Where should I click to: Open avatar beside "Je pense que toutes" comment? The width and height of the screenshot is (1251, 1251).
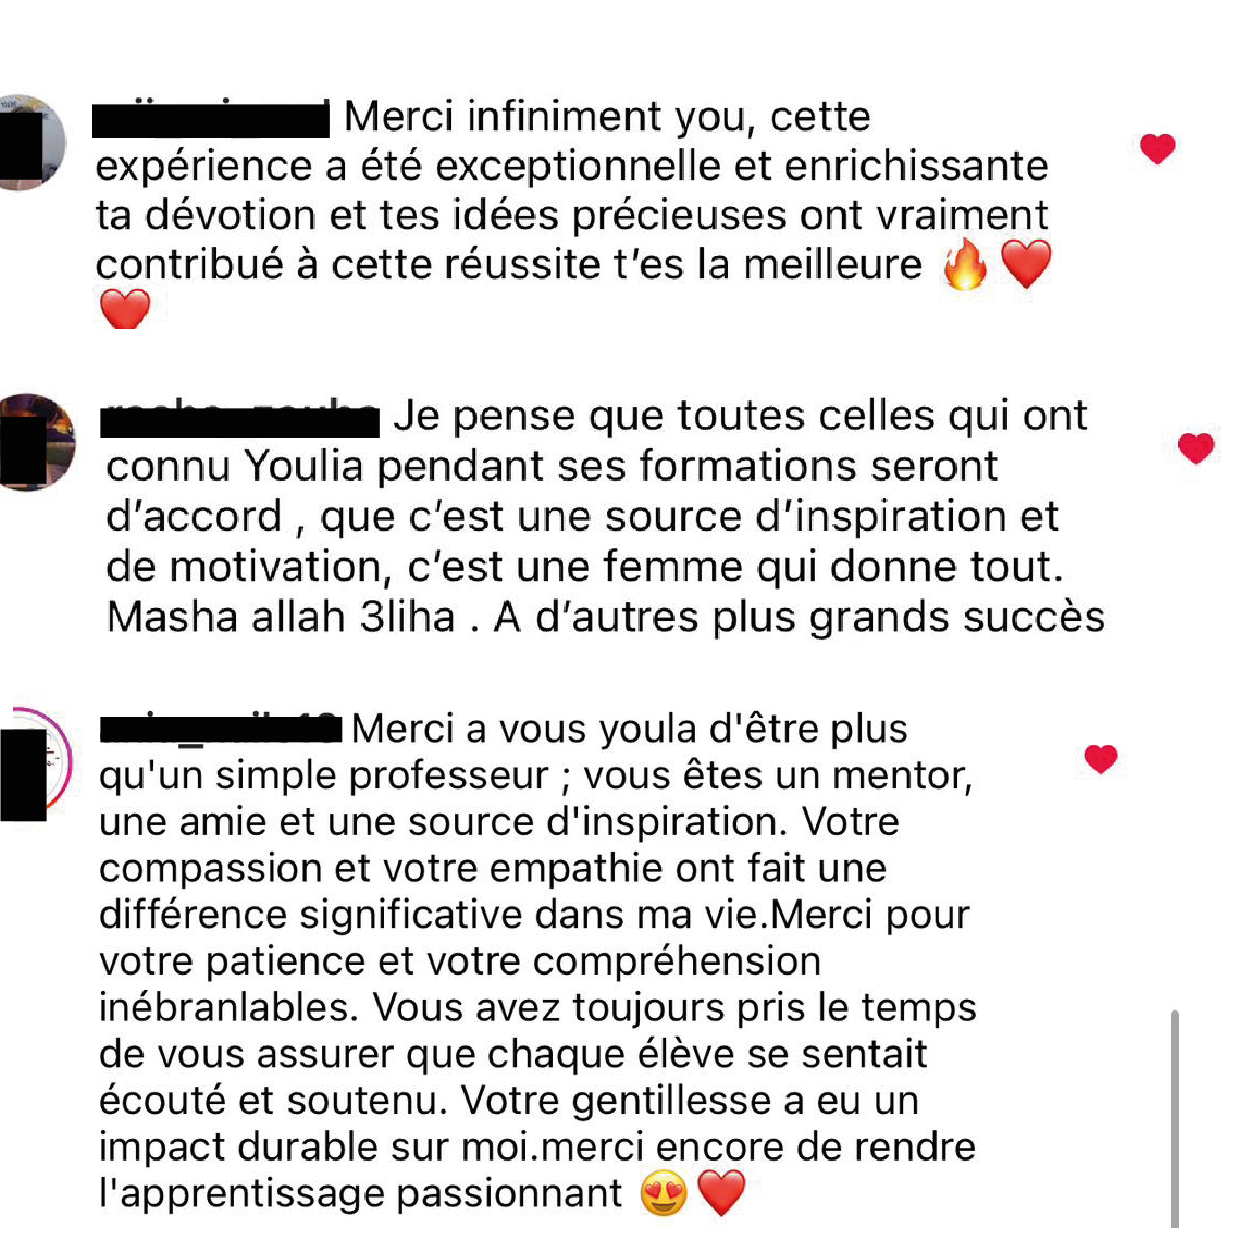pos(35,442)
